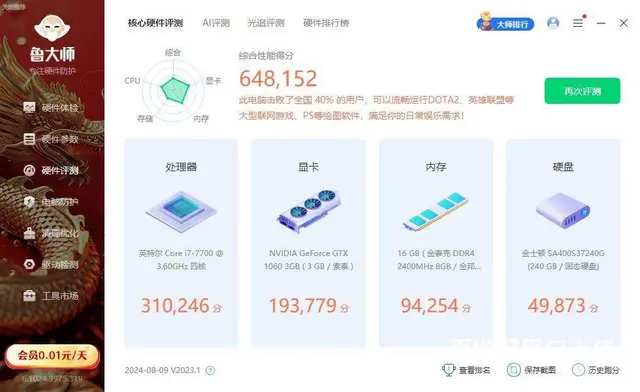Click the 保存截图 screenshot icon

[x=513, y=370]
